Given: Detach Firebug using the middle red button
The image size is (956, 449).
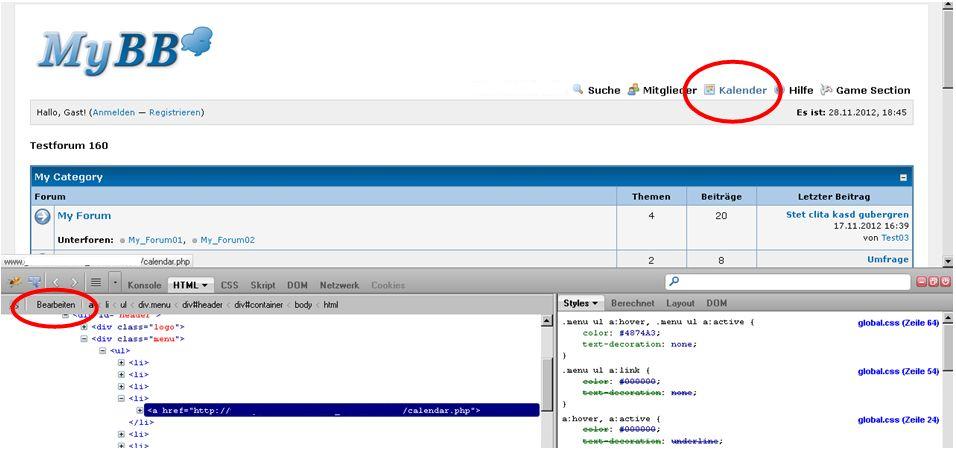Looking at the screenshot, I should click(933, 282).
